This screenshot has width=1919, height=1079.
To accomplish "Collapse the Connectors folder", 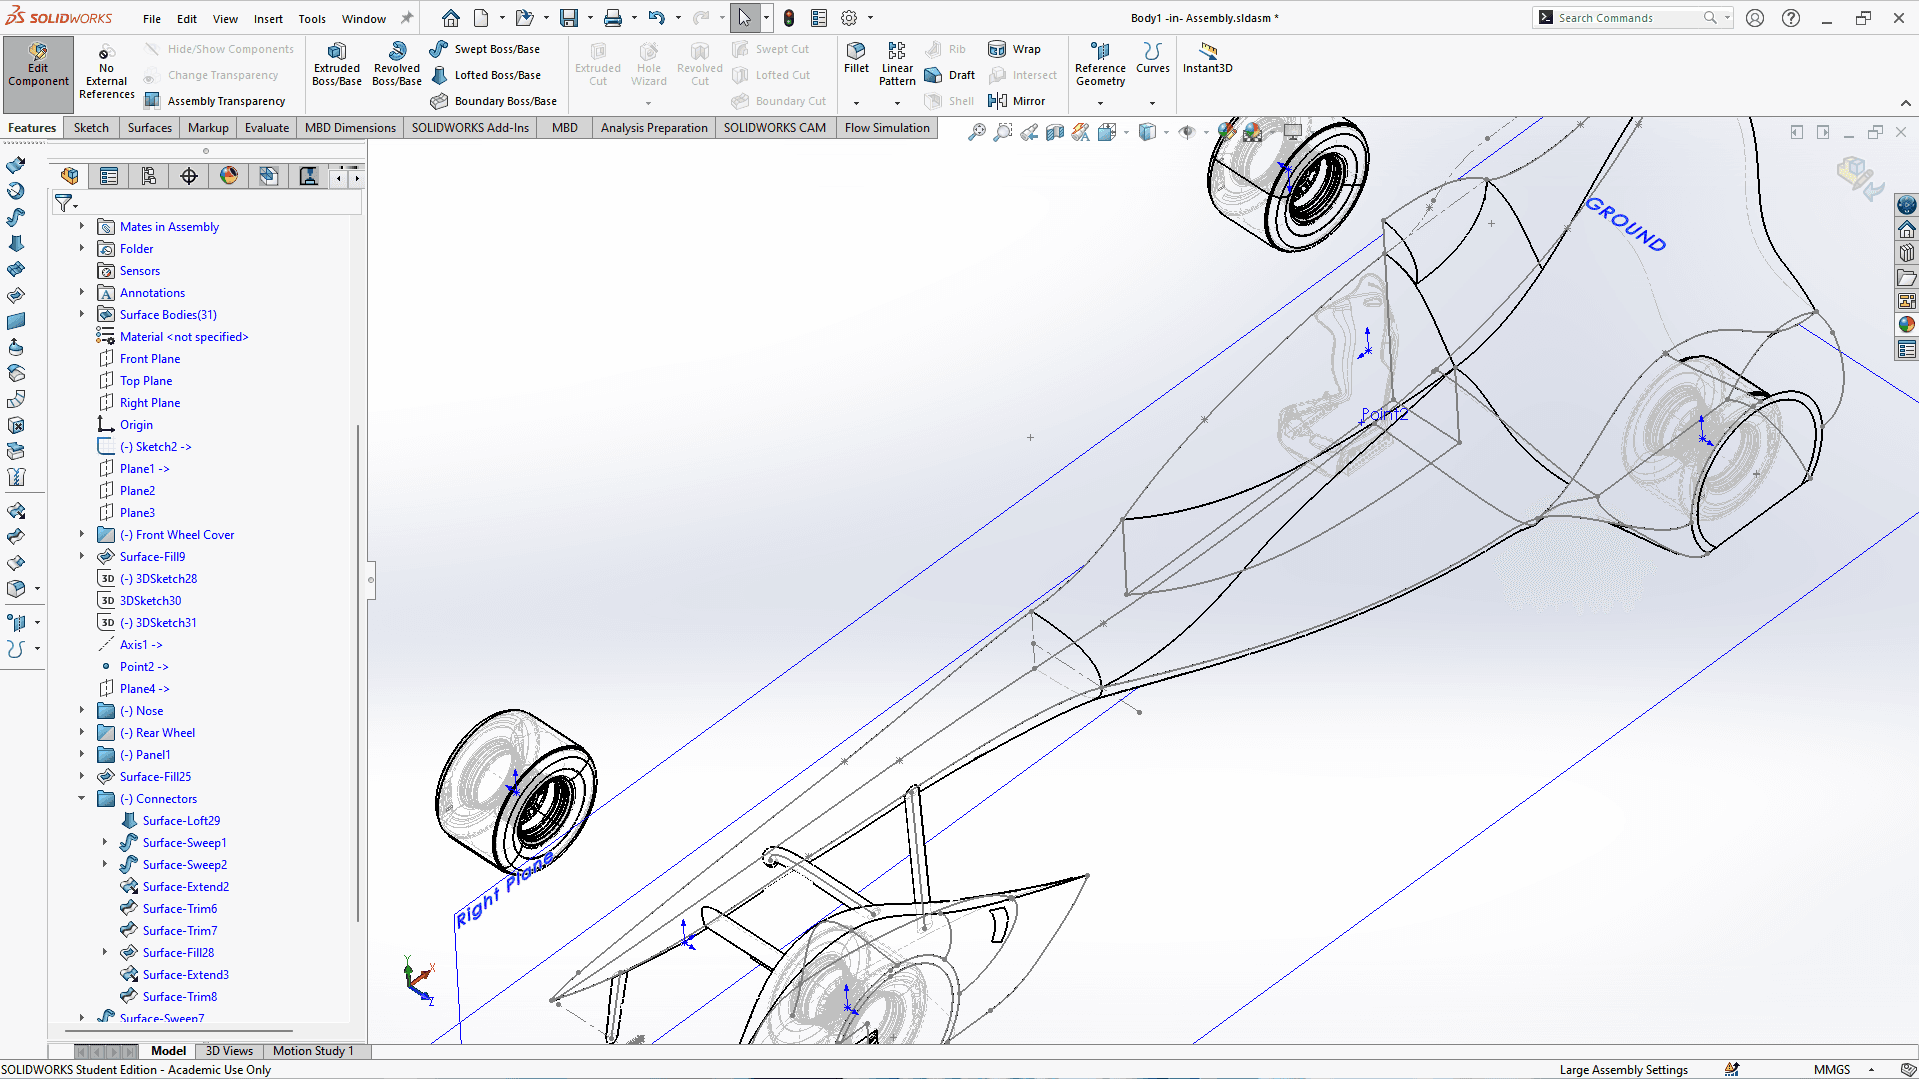I will coord(82,799).
